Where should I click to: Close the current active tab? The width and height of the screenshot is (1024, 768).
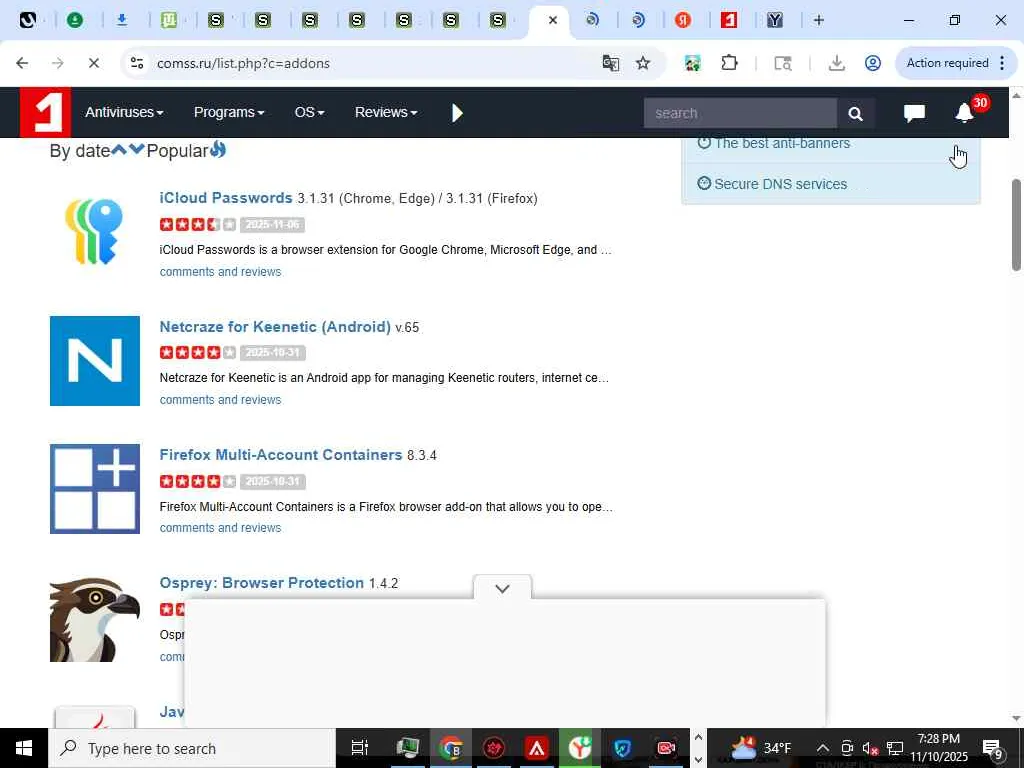[x=552, y=20]
